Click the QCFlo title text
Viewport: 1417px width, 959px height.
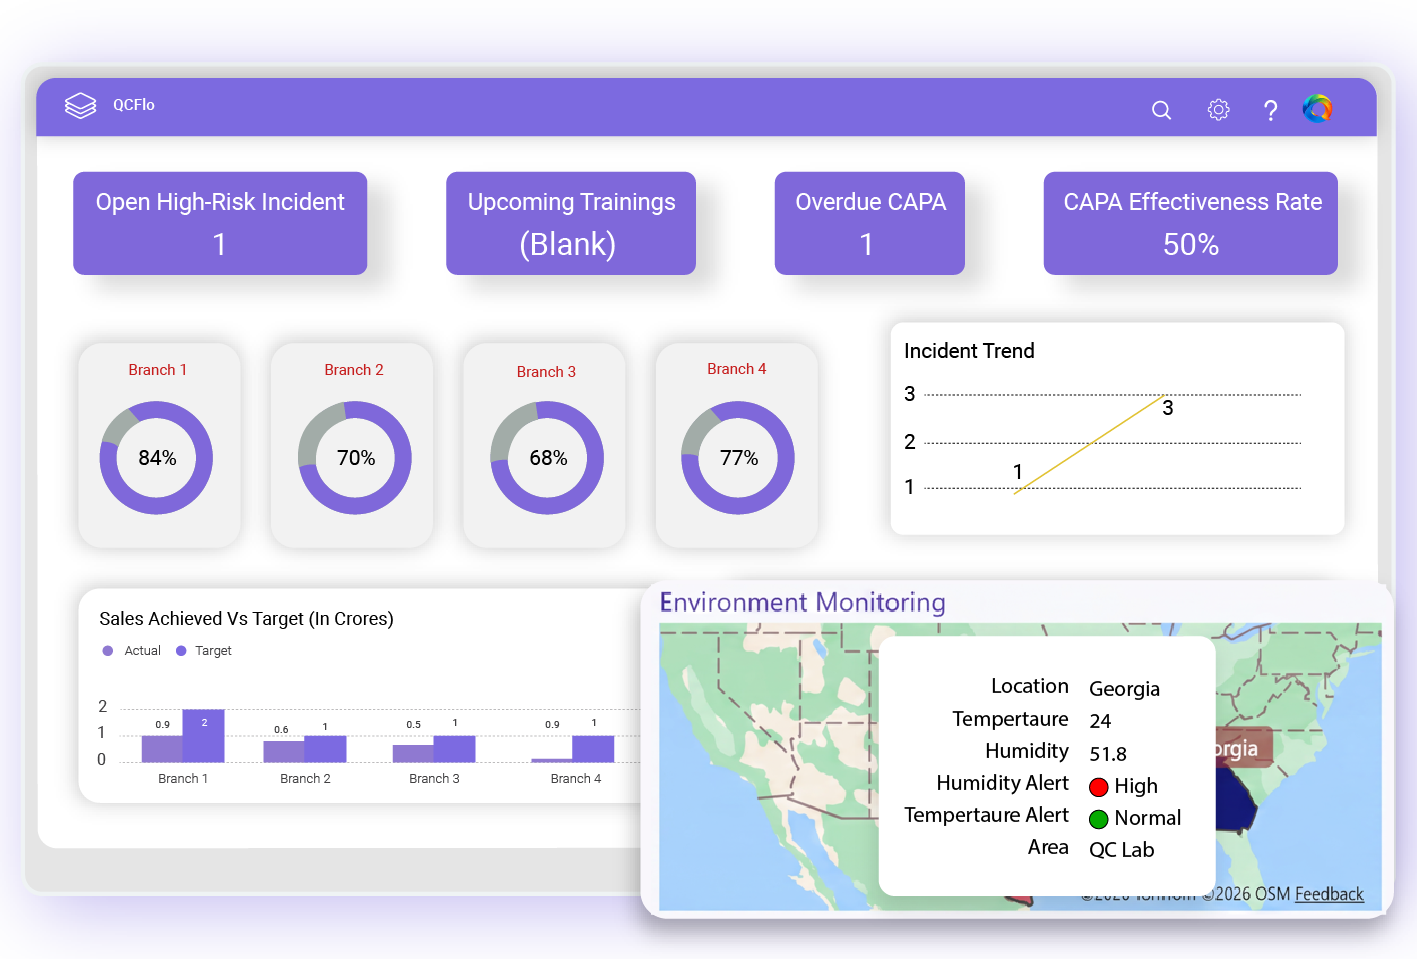click(134, 105)
